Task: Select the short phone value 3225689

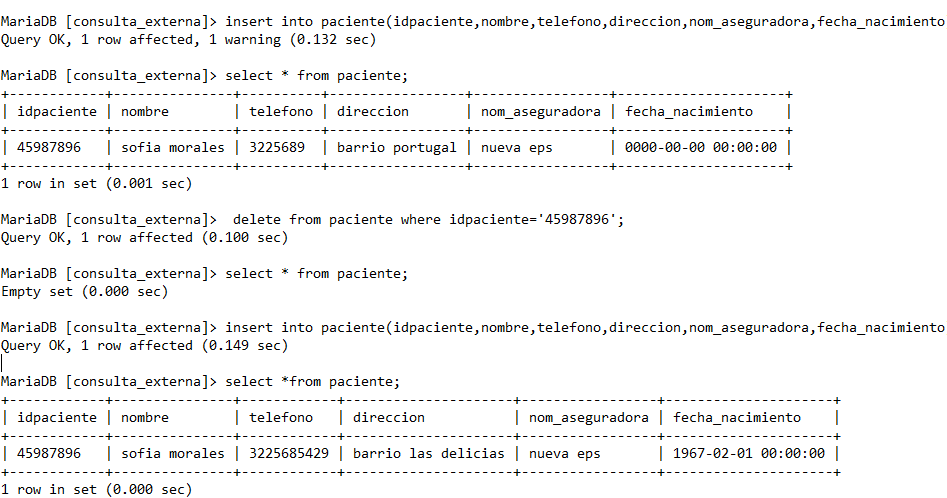Action: point(281,147)
